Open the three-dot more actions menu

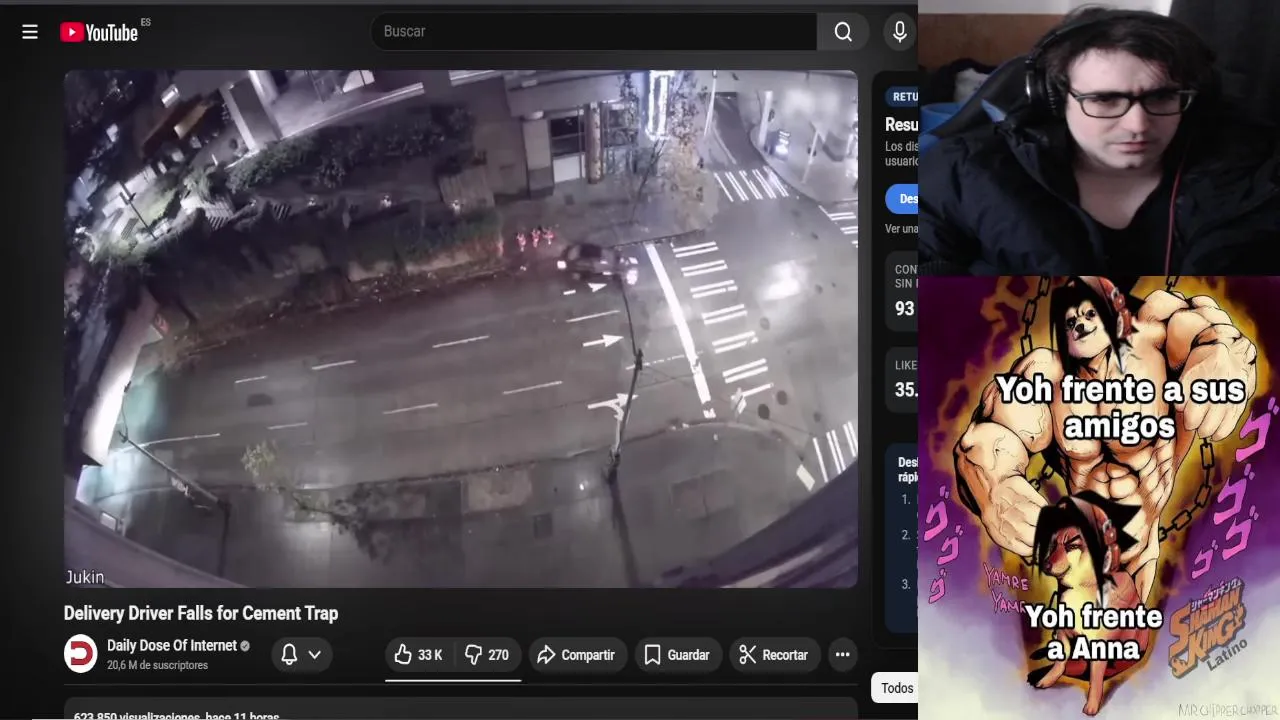(843, 655)
